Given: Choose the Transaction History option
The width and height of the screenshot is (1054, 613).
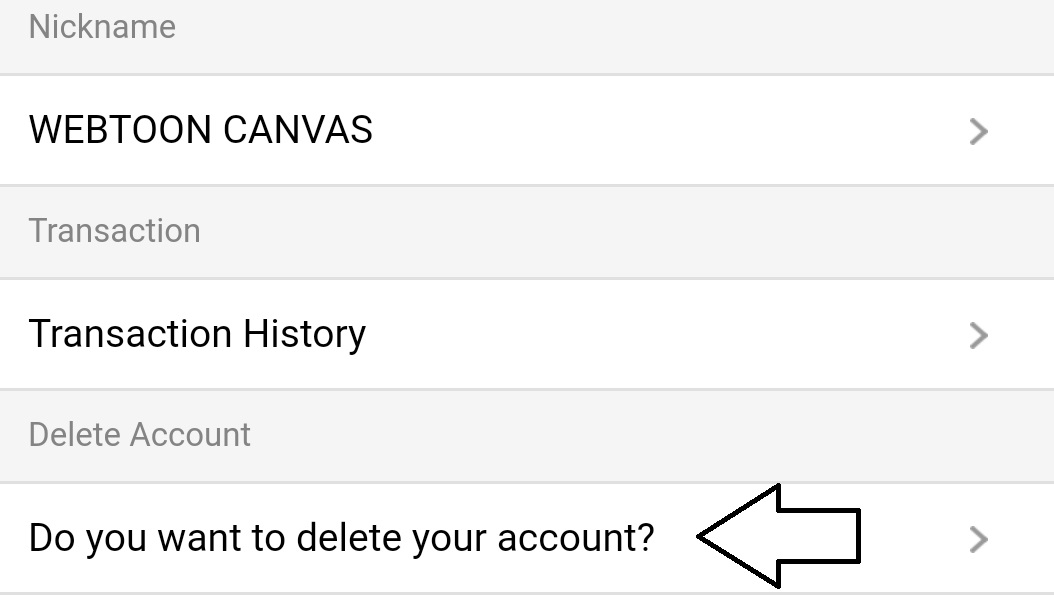Looking at the screenshot, I should 199,334.
